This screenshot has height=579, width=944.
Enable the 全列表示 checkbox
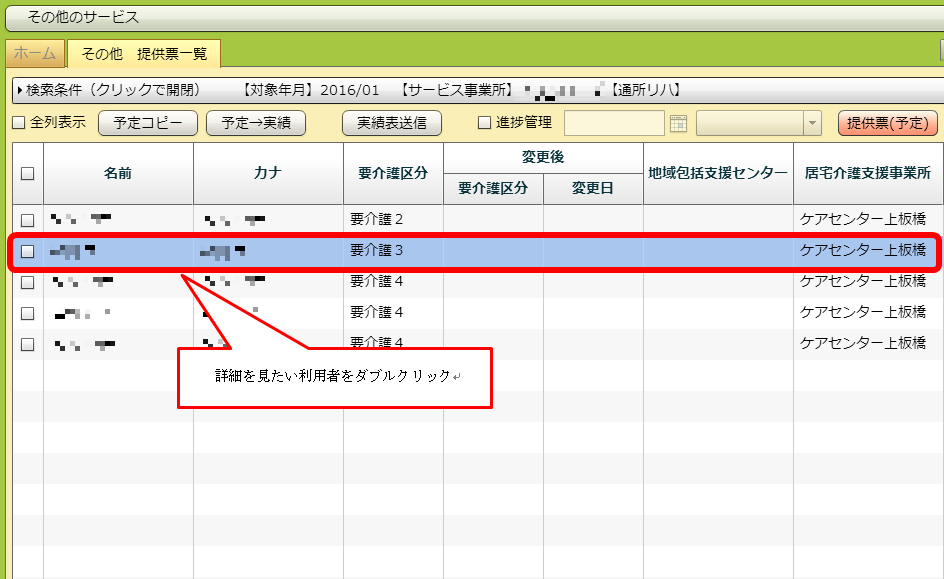click(x=18, y=124)
